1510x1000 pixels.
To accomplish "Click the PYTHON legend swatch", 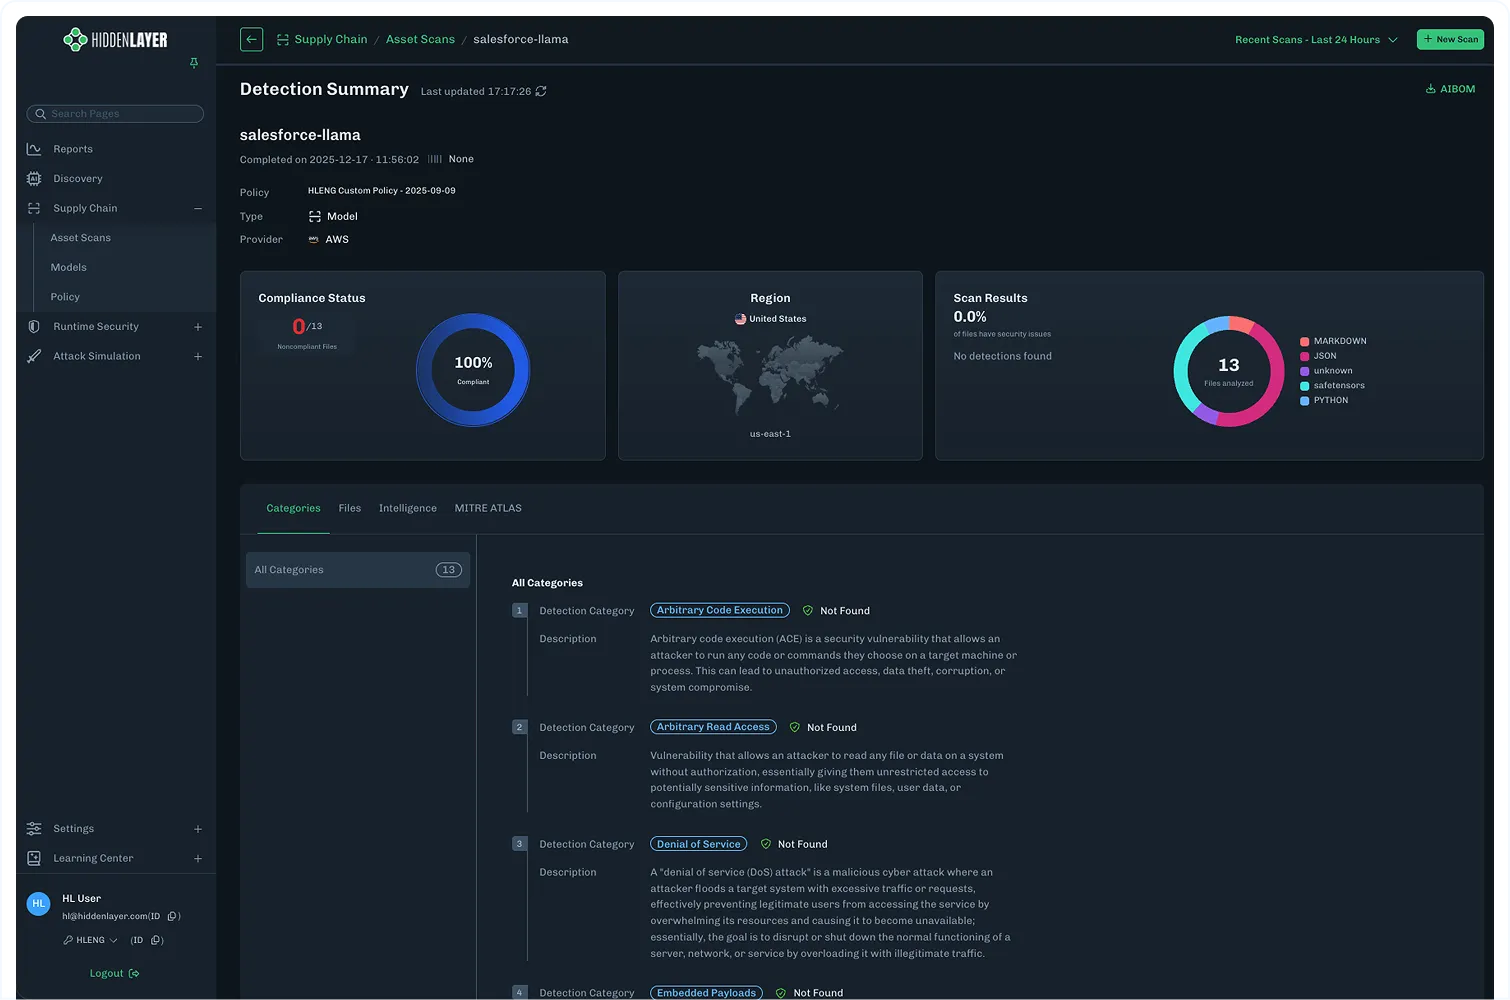I will [x=1304, y=401].
